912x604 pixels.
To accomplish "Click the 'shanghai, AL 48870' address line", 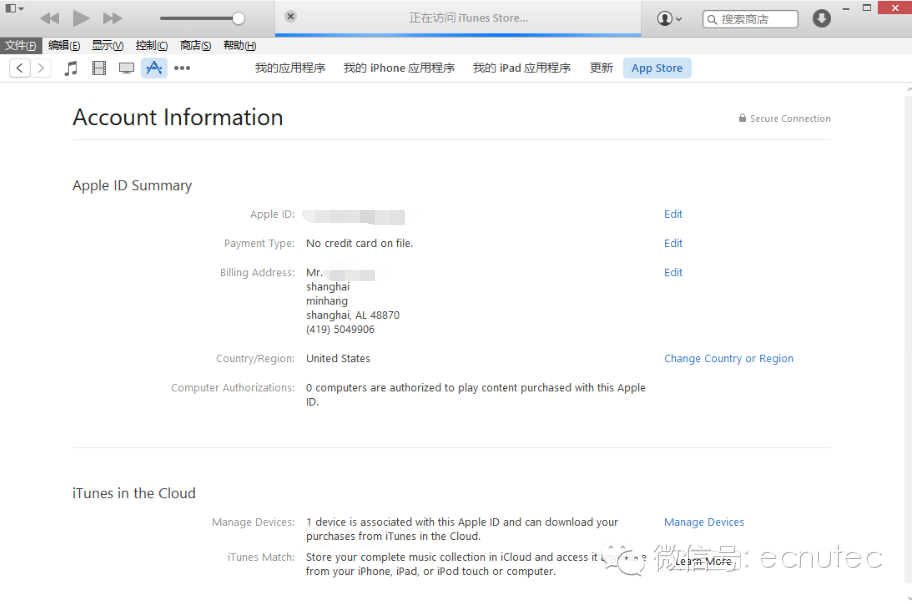I will (x=353, y=315).
